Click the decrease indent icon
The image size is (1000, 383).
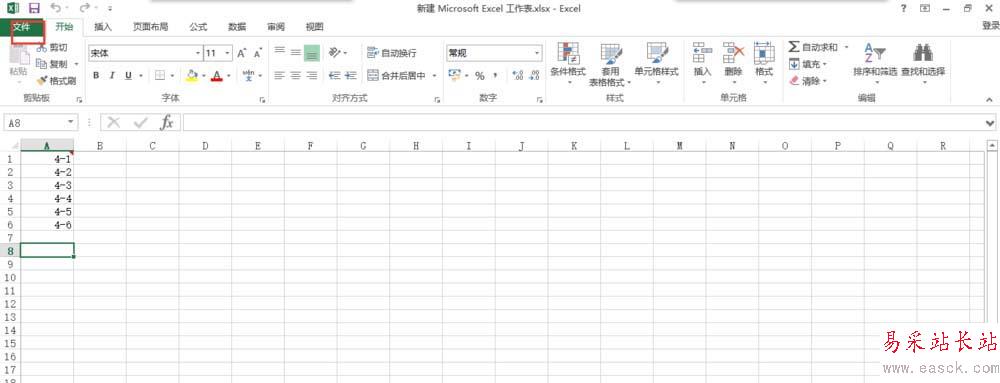click(x=334, y=76)
